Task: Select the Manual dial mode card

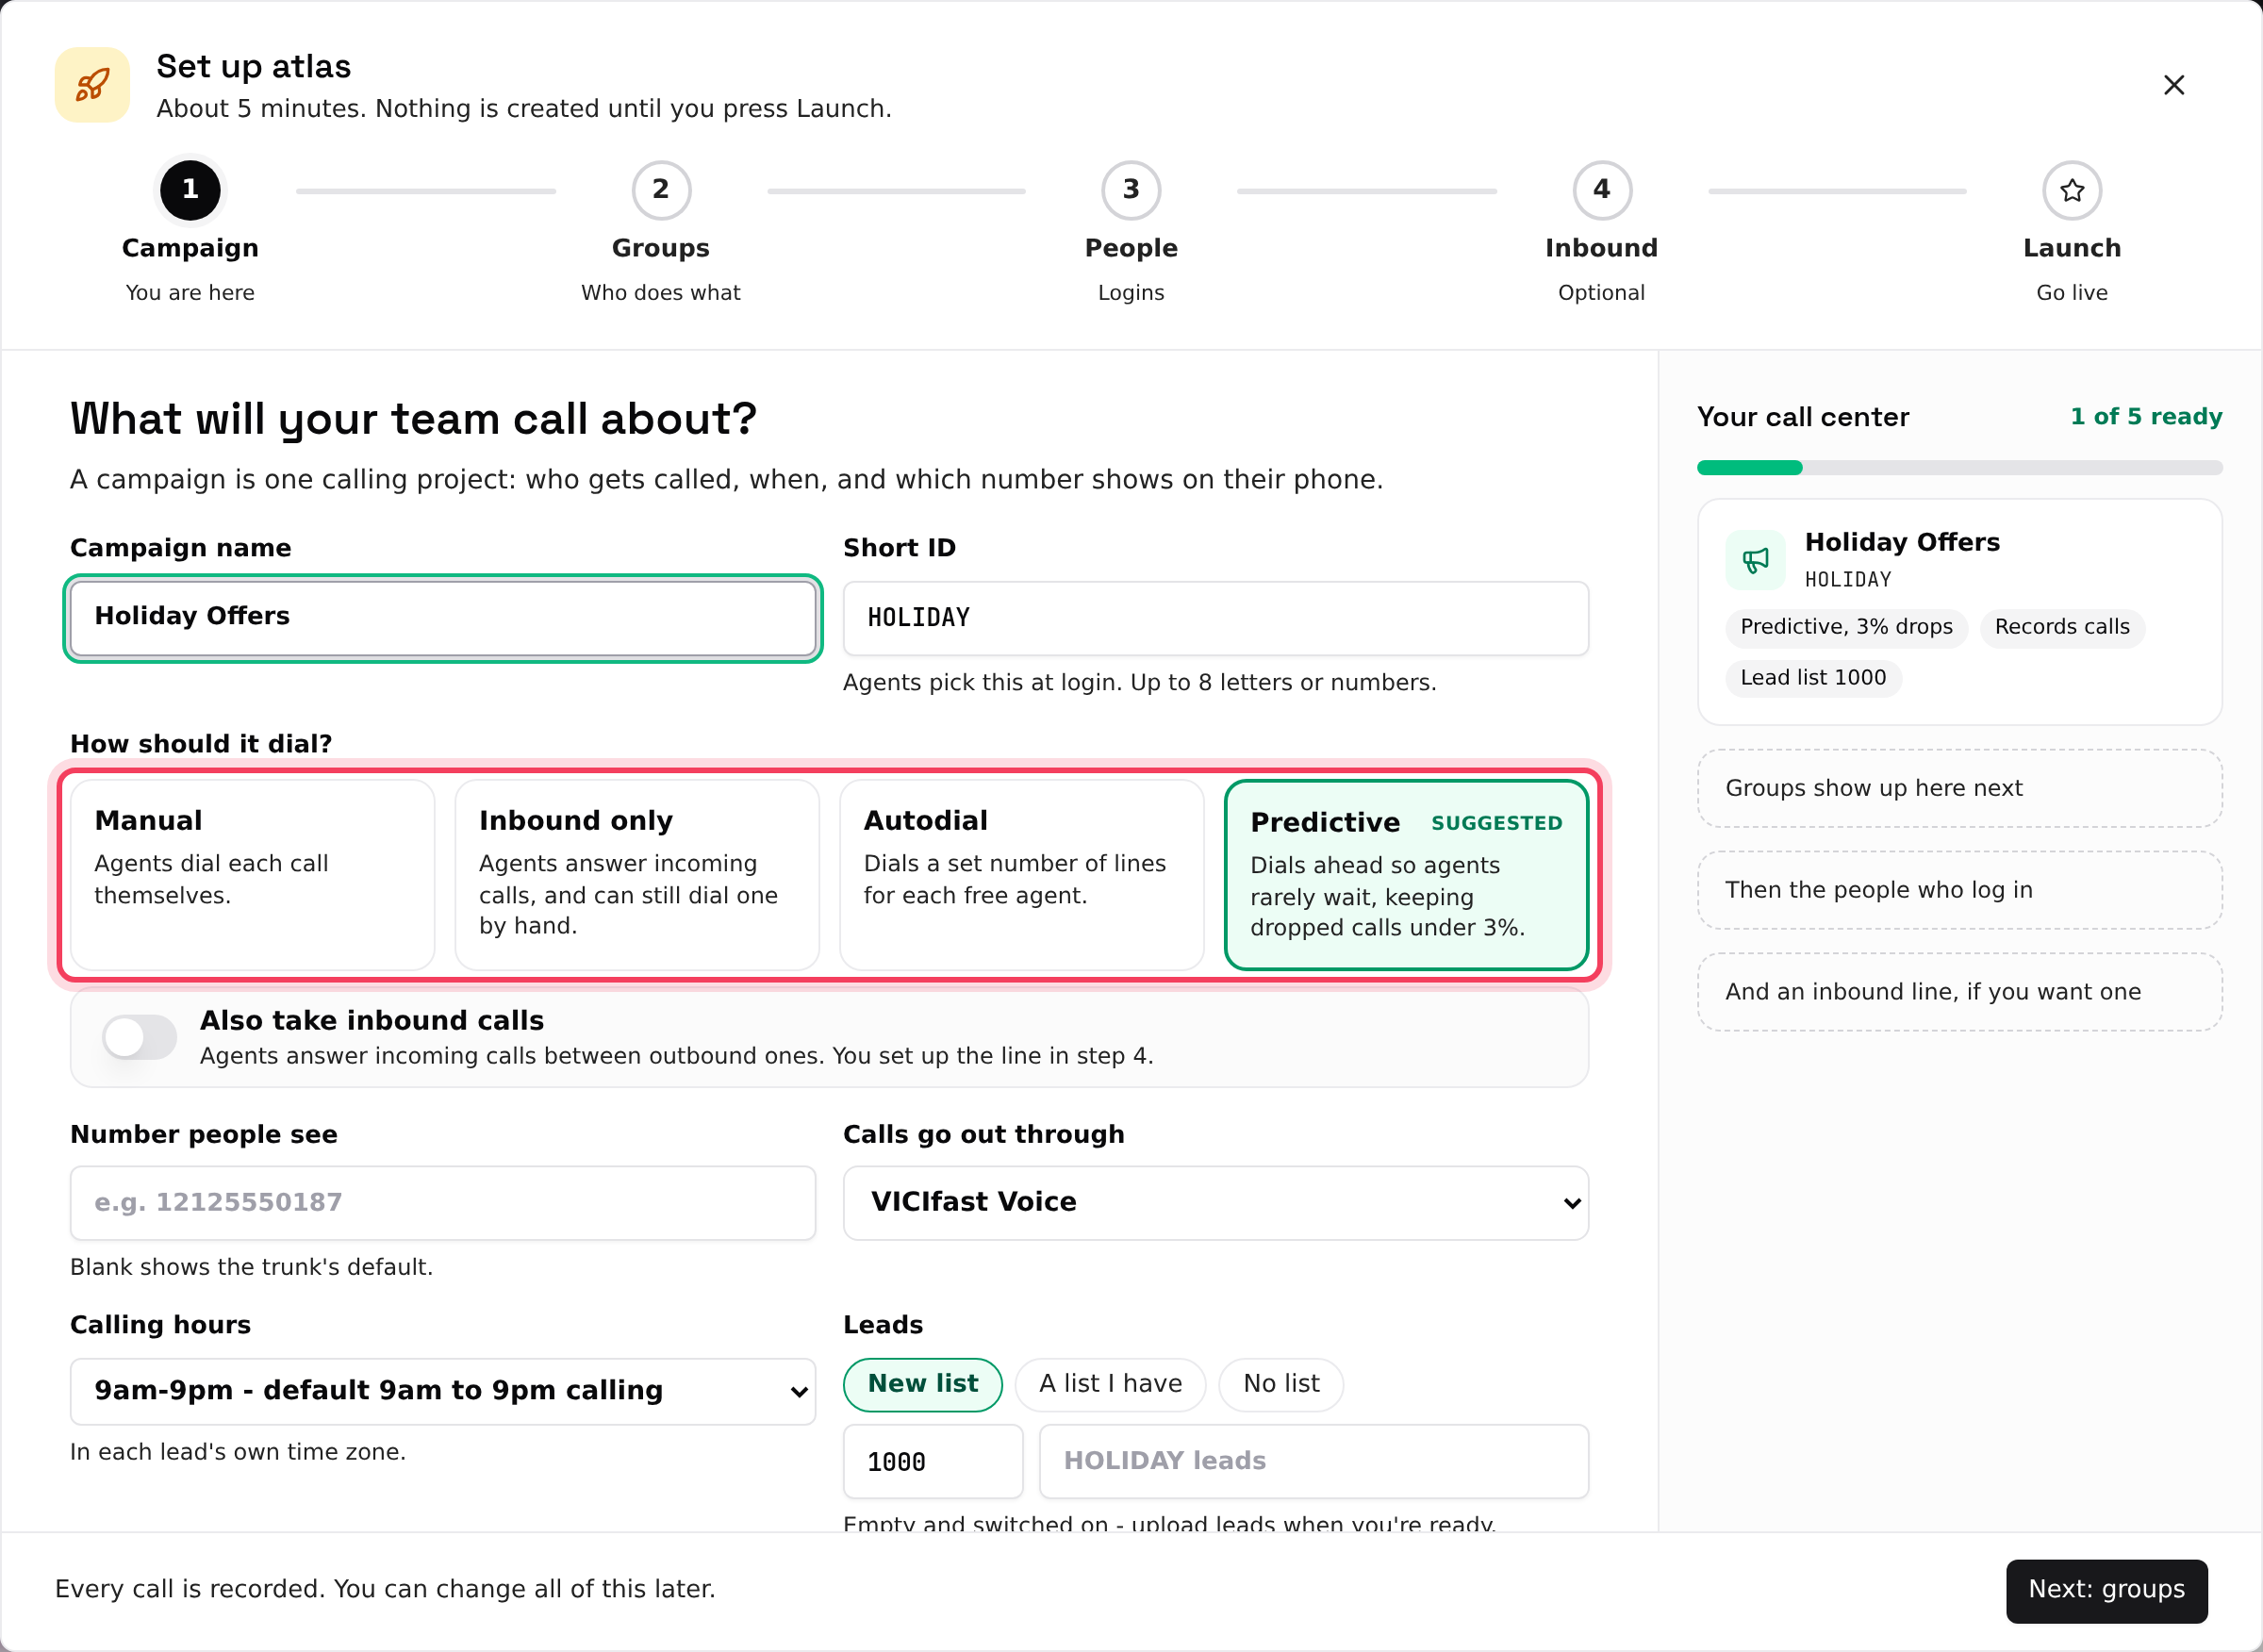Action: [253, 875]
